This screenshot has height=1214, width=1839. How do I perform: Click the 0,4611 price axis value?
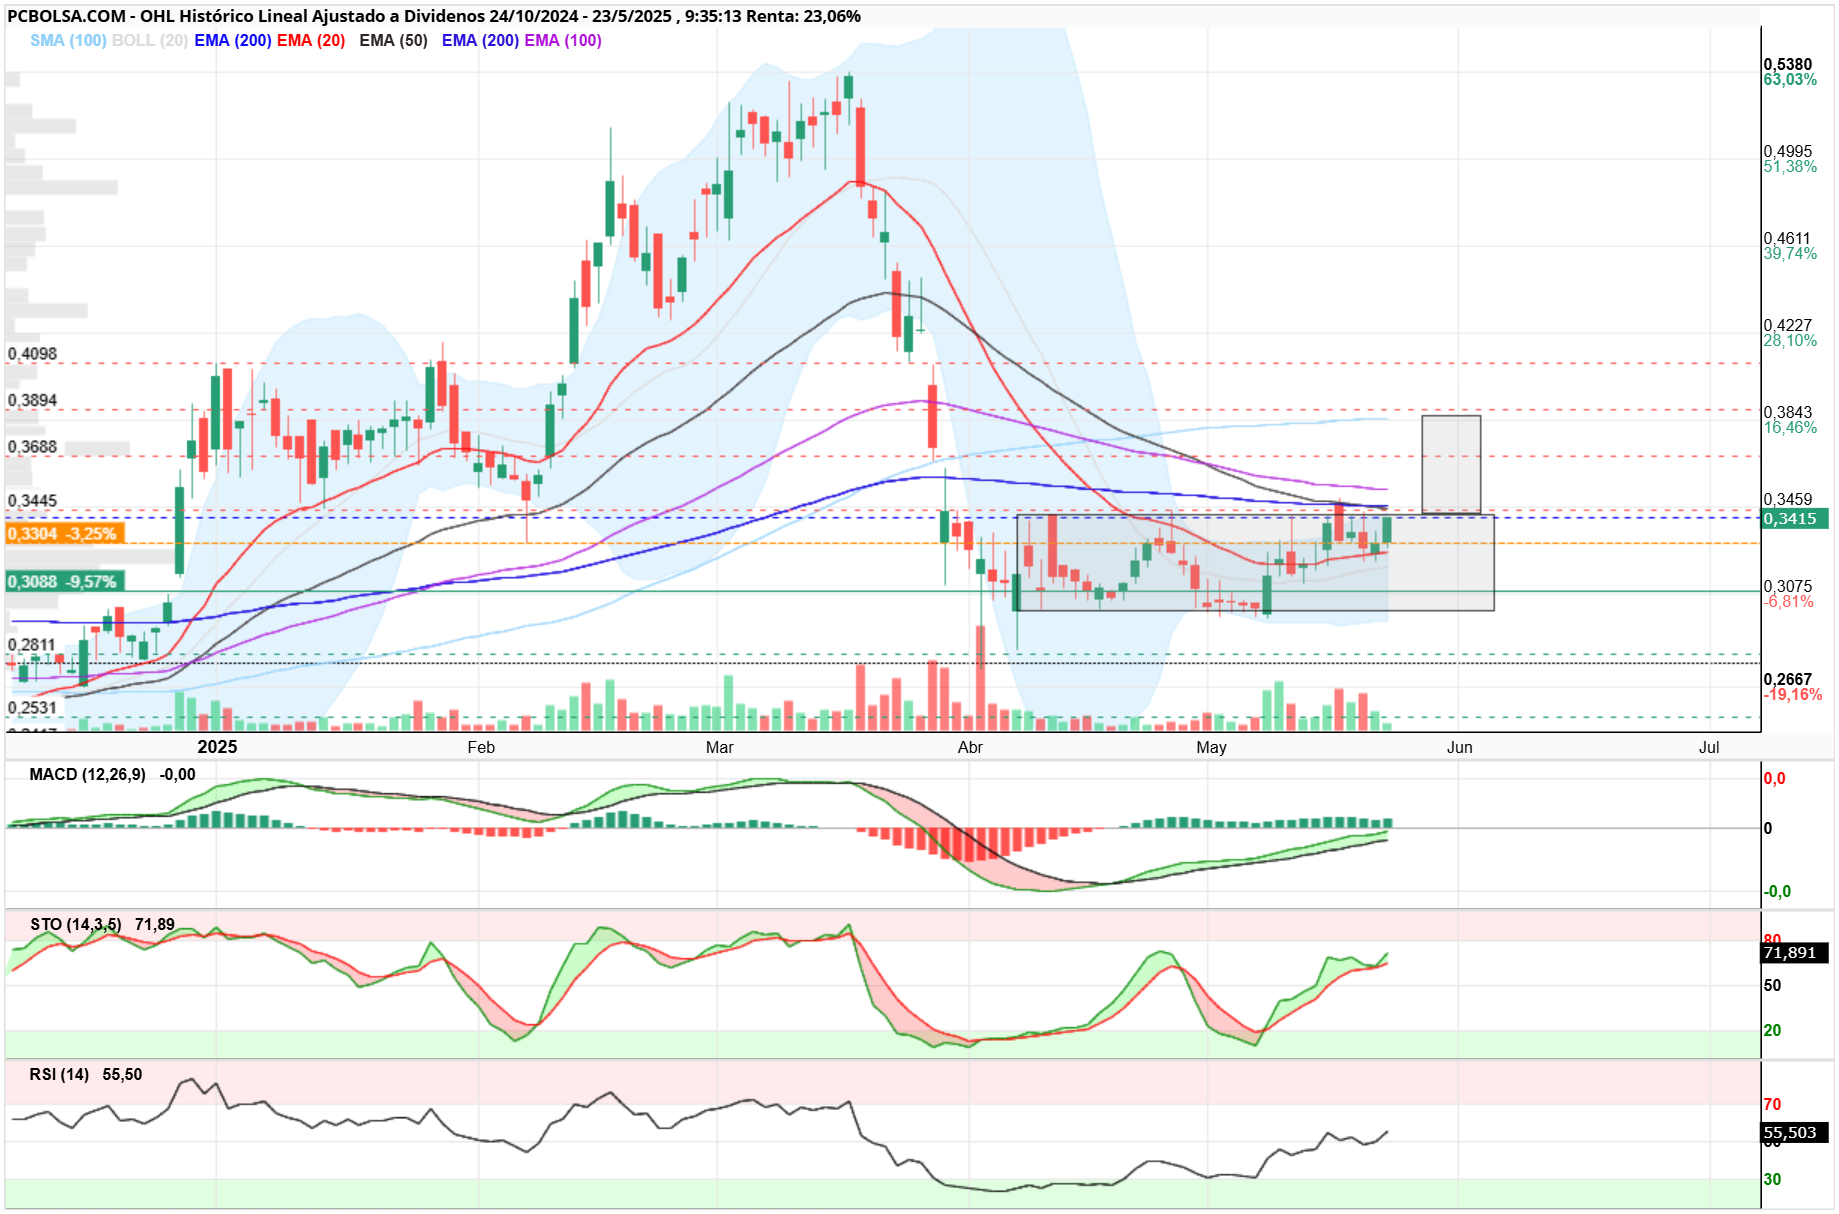coord(1788,238)
